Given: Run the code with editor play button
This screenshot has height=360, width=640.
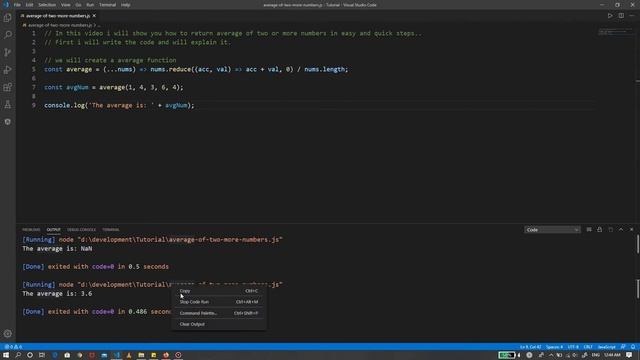Looking at the screenshot, I should pos(610,16).
